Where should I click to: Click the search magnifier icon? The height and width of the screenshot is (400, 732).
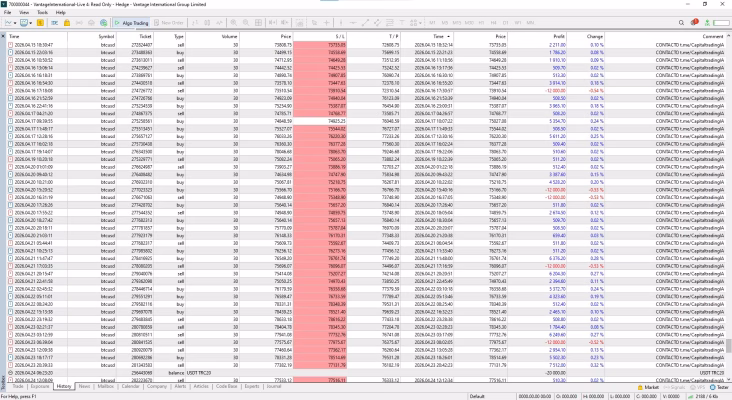point(681,22)
